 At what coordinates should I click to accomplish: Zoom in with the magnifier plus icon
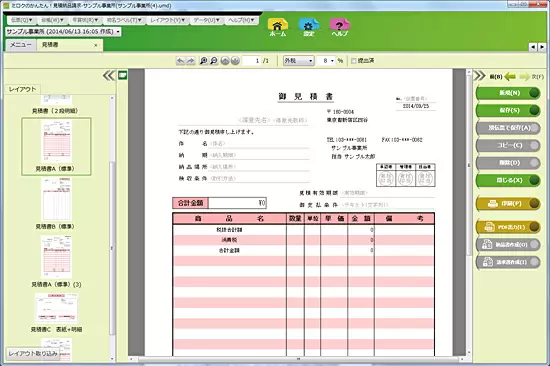coord(203,61)
